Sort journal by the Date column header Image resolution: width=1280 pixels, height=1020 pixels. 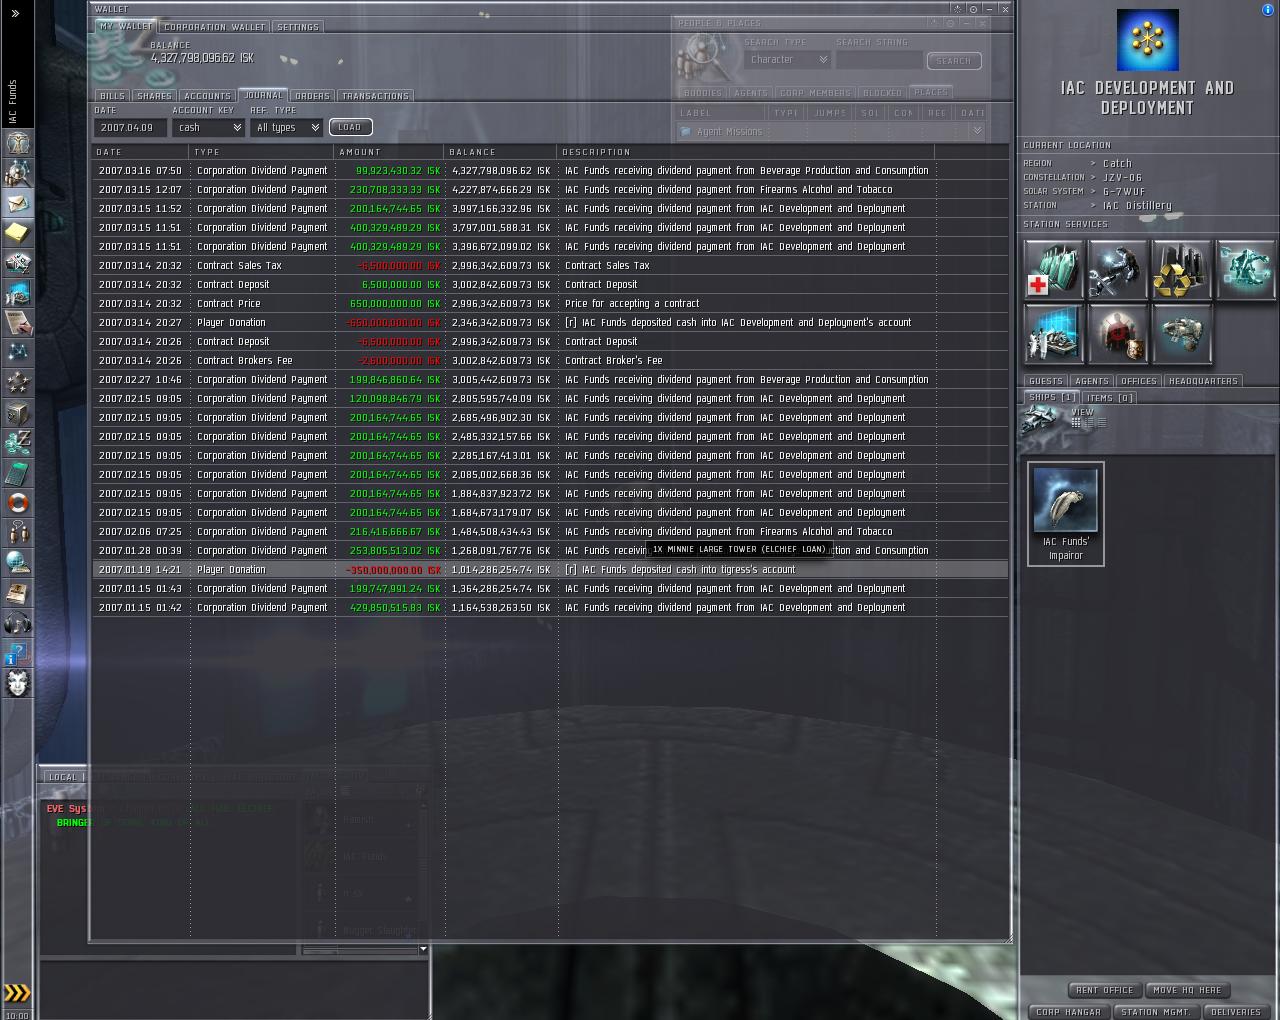pyautogui.click(x=141, y=152)
